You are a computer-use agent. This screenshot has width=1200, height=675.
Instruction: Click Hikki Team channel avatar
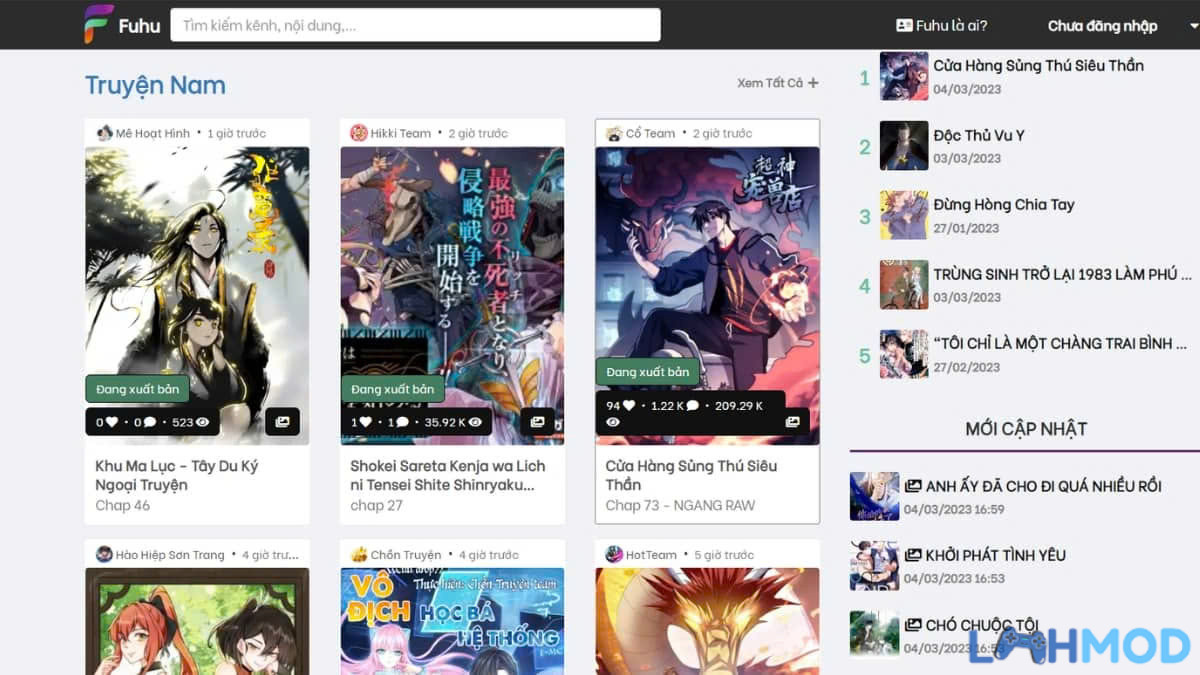[x=359, y=133]
